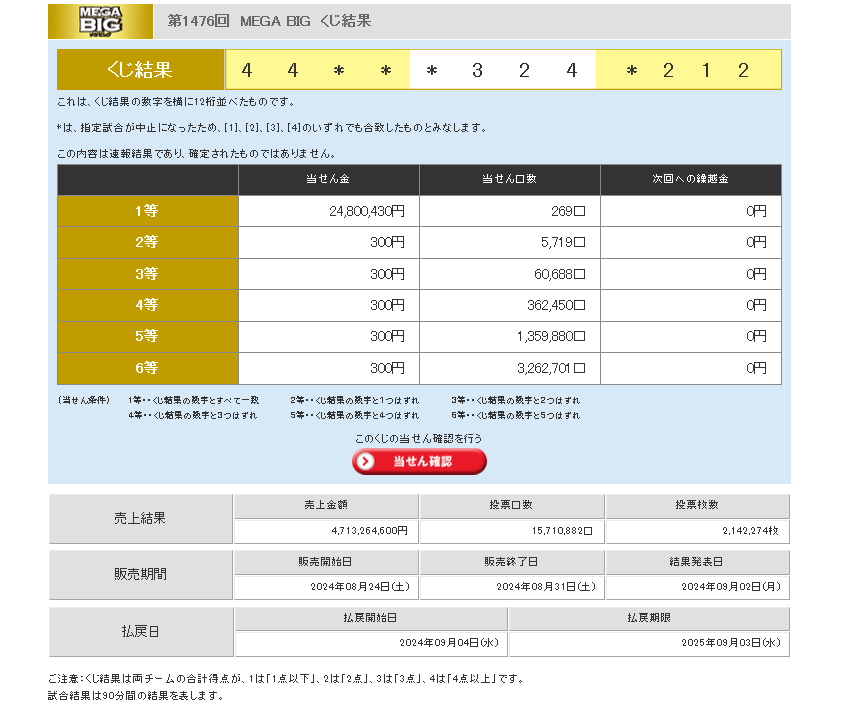Click the 1等 row header
842x708 pixels.
[x=148, y=211]
